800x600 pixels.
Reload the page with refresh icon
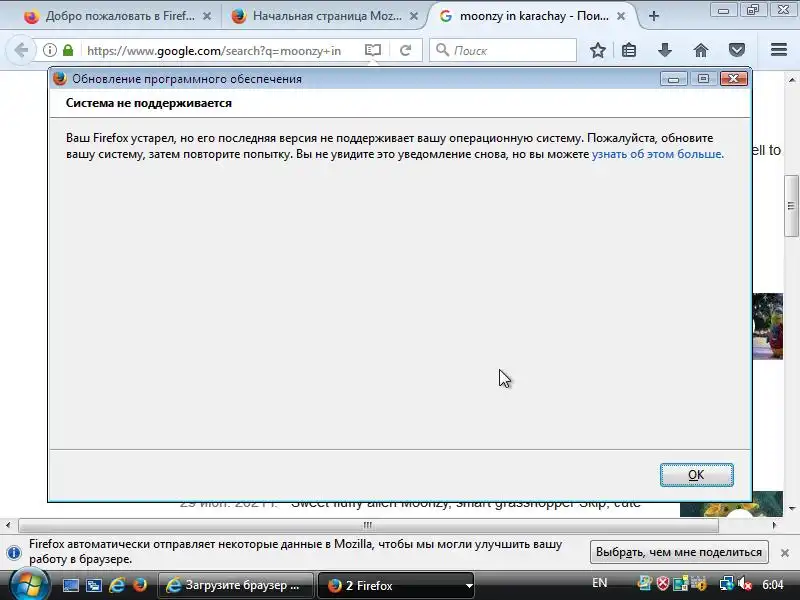tap(405, 50)
